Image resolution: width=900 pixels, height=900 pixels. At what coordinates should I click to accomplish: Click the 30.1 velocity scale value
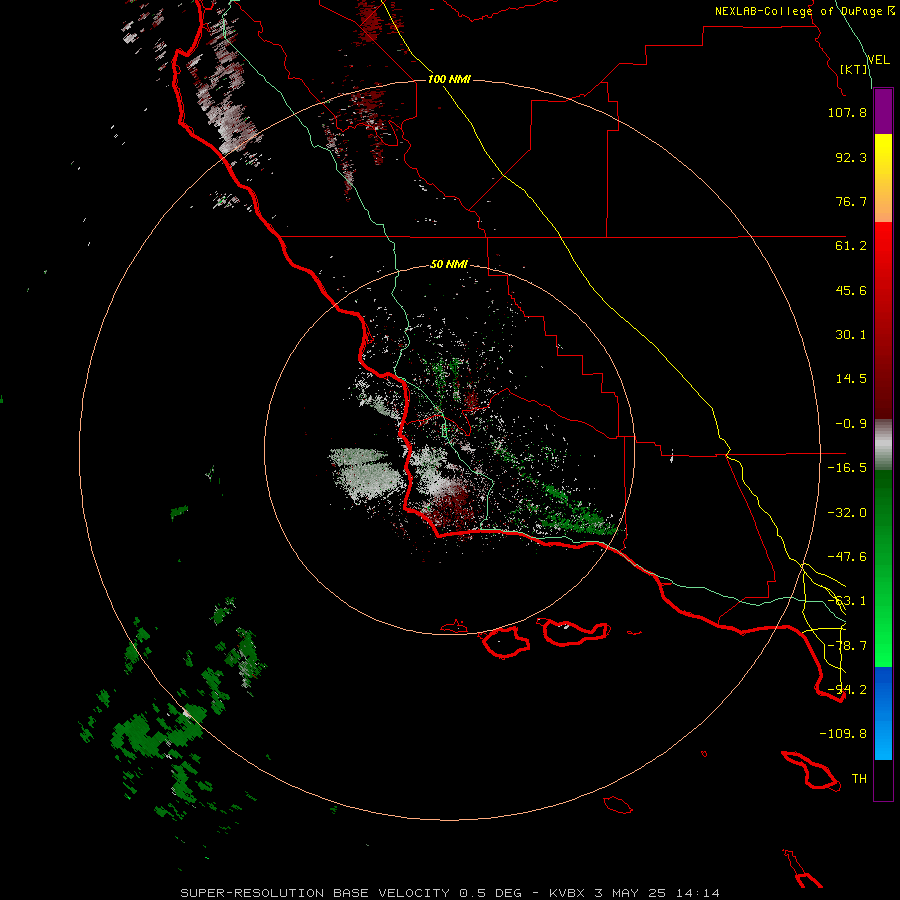pyautogui.click(x=851, y=335)
